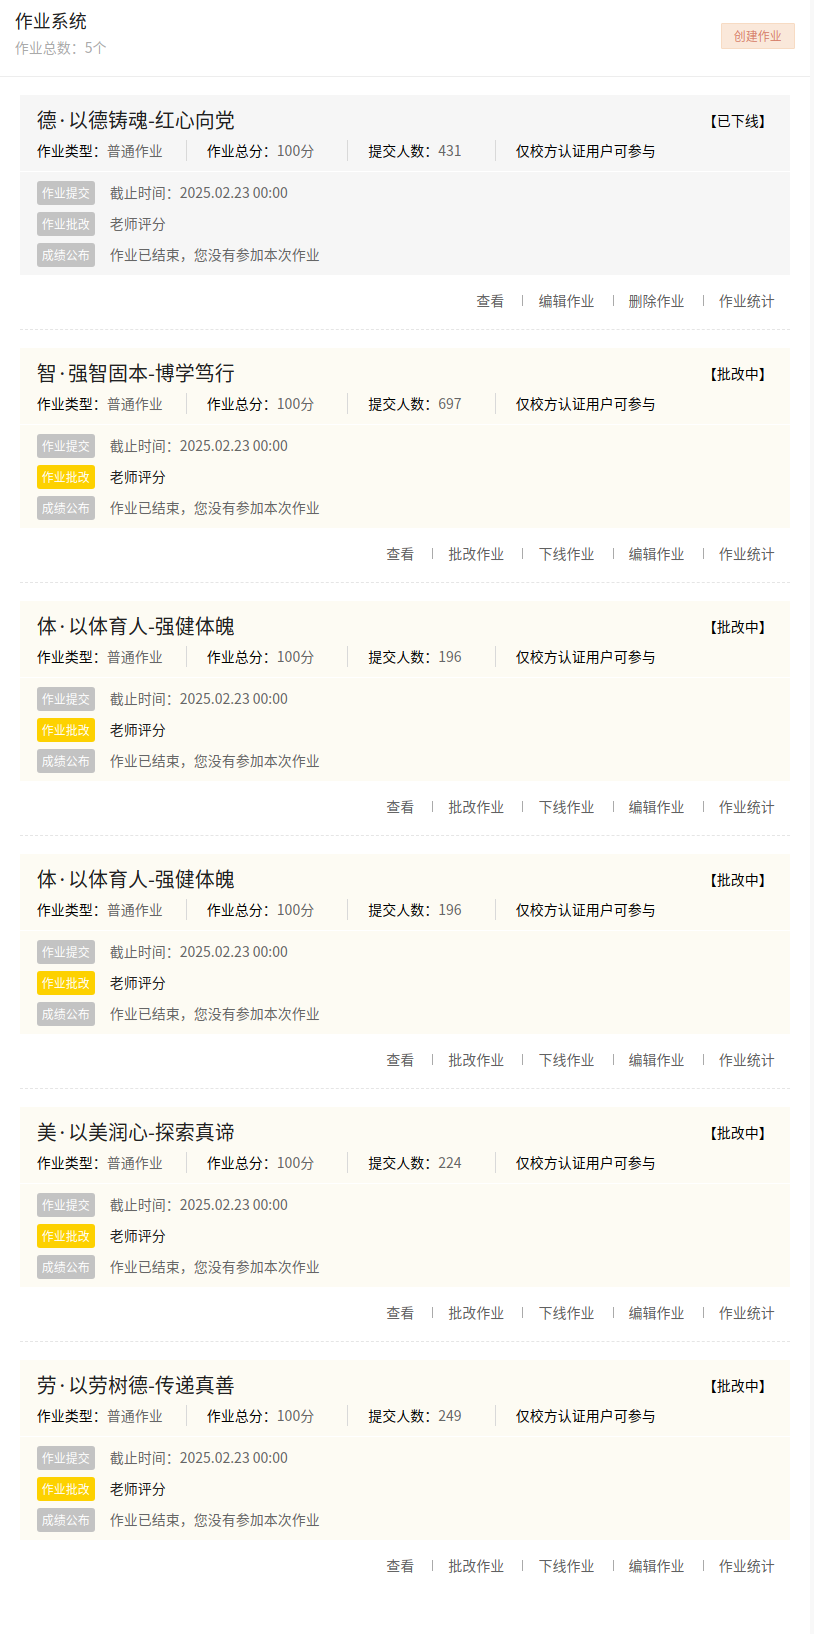
Task: Open the 劳·以劳树德-传递真善 assignment title
Action: (136, 1385)
